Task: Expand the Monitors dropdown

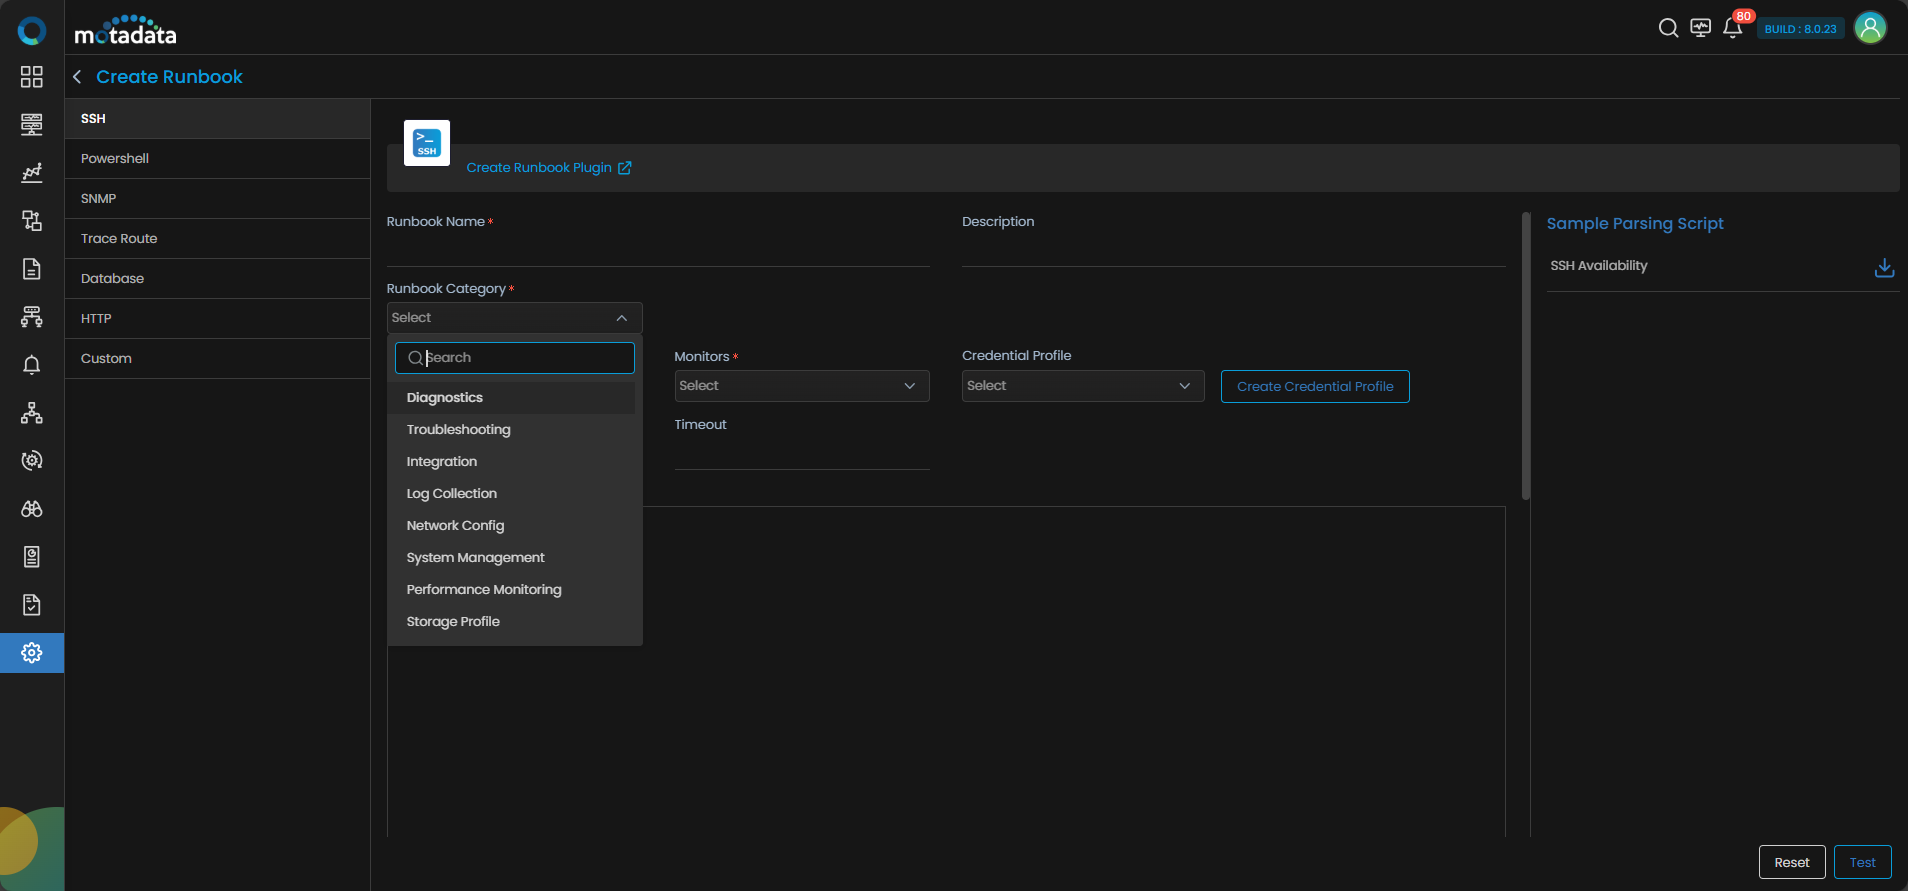Action: 801,386
